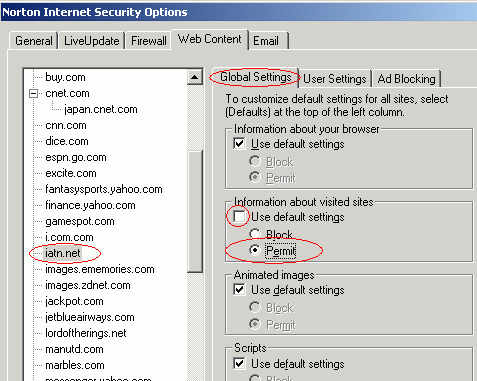Uncheck browser information Use default settings

239,144
